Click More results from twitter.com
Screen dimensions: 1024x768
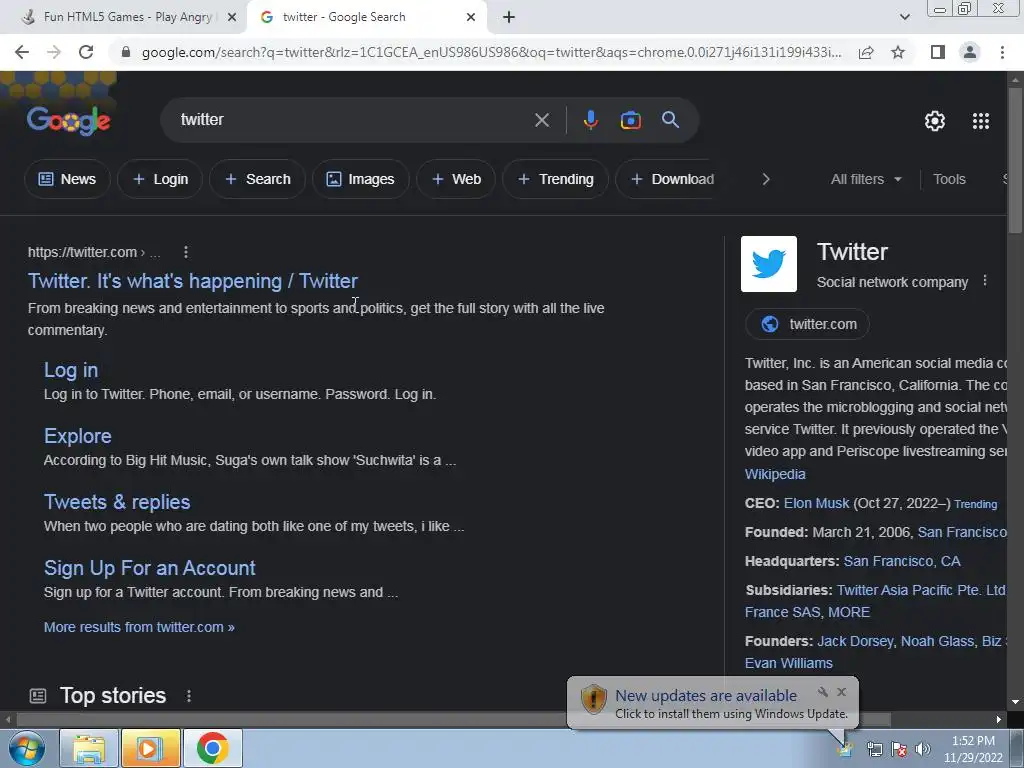pyautogui.click(x=139, y=627)
